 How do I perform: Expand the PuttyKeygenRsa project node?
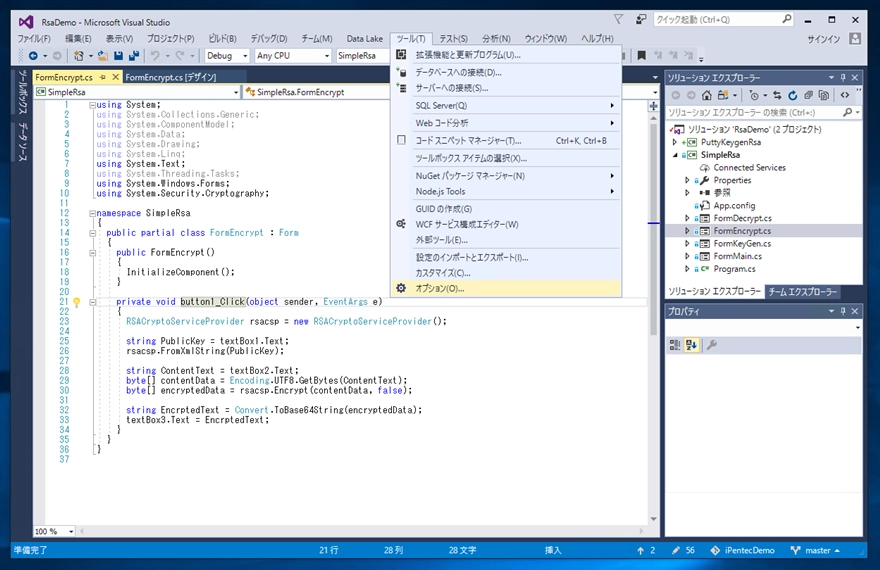click(675, 142)
